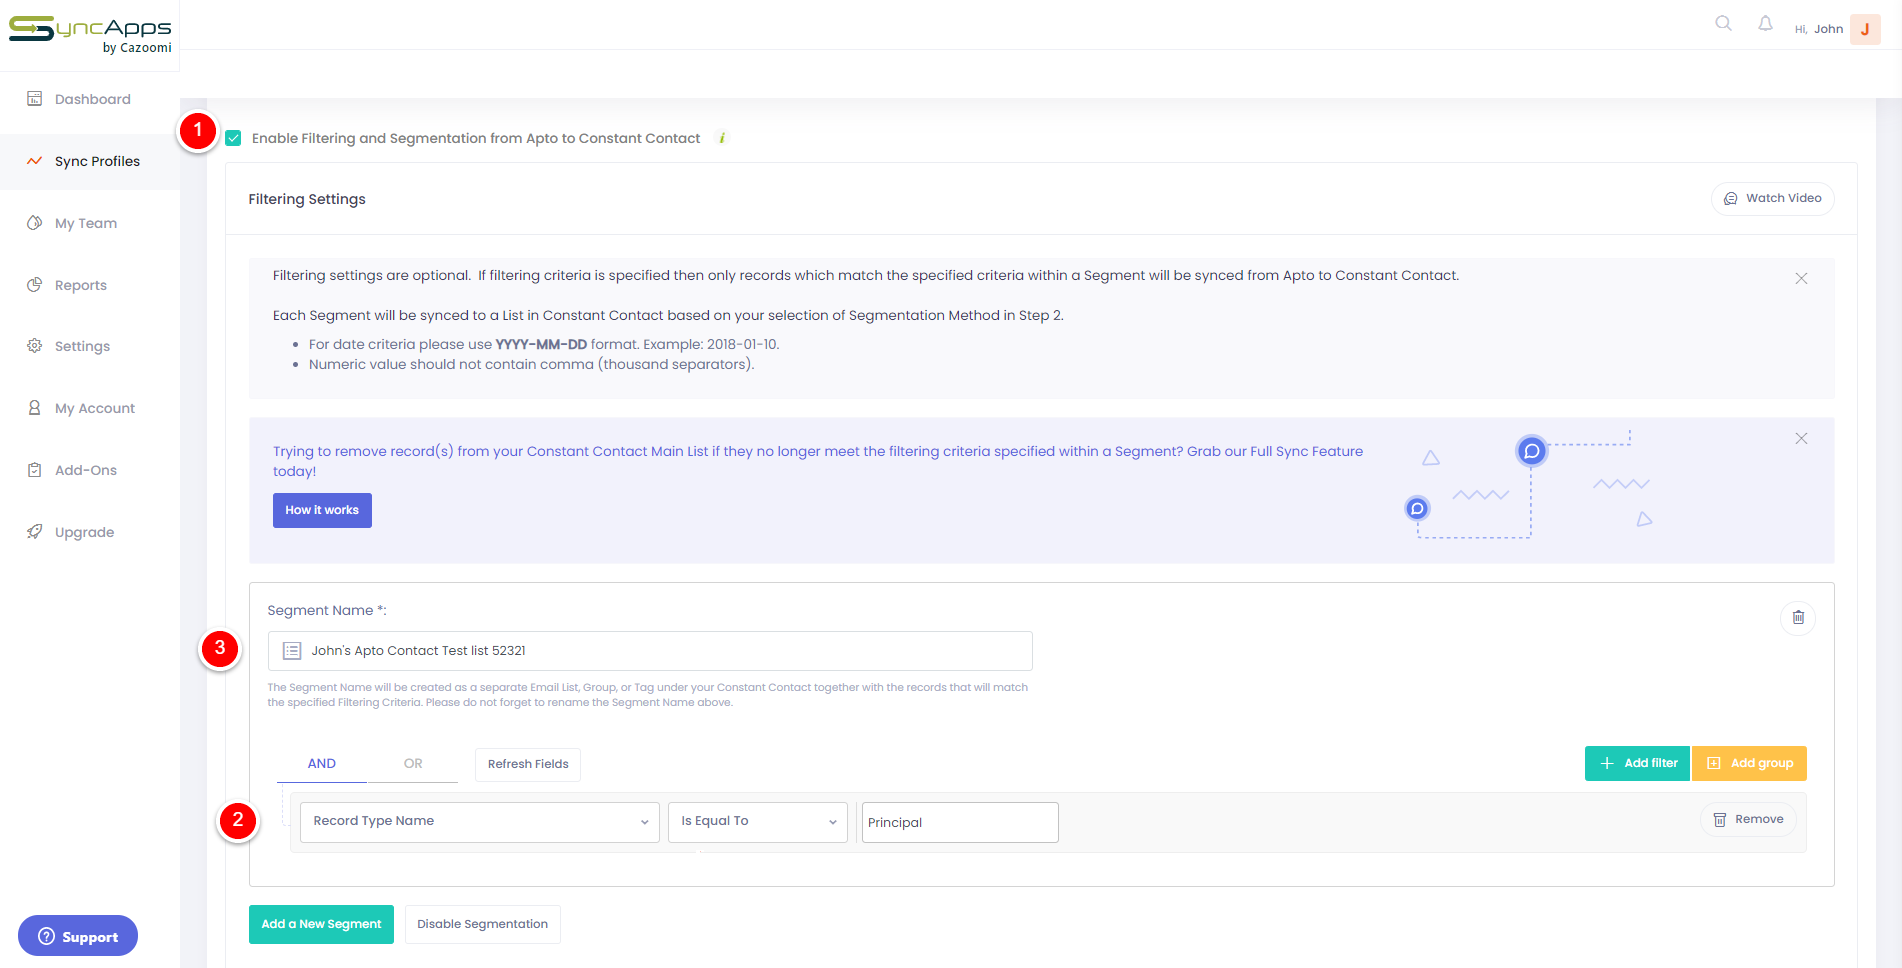The width and height of the screenshot is (1902, 968).
Task: Click the list icon in Segment Name field
Action: 292,651
